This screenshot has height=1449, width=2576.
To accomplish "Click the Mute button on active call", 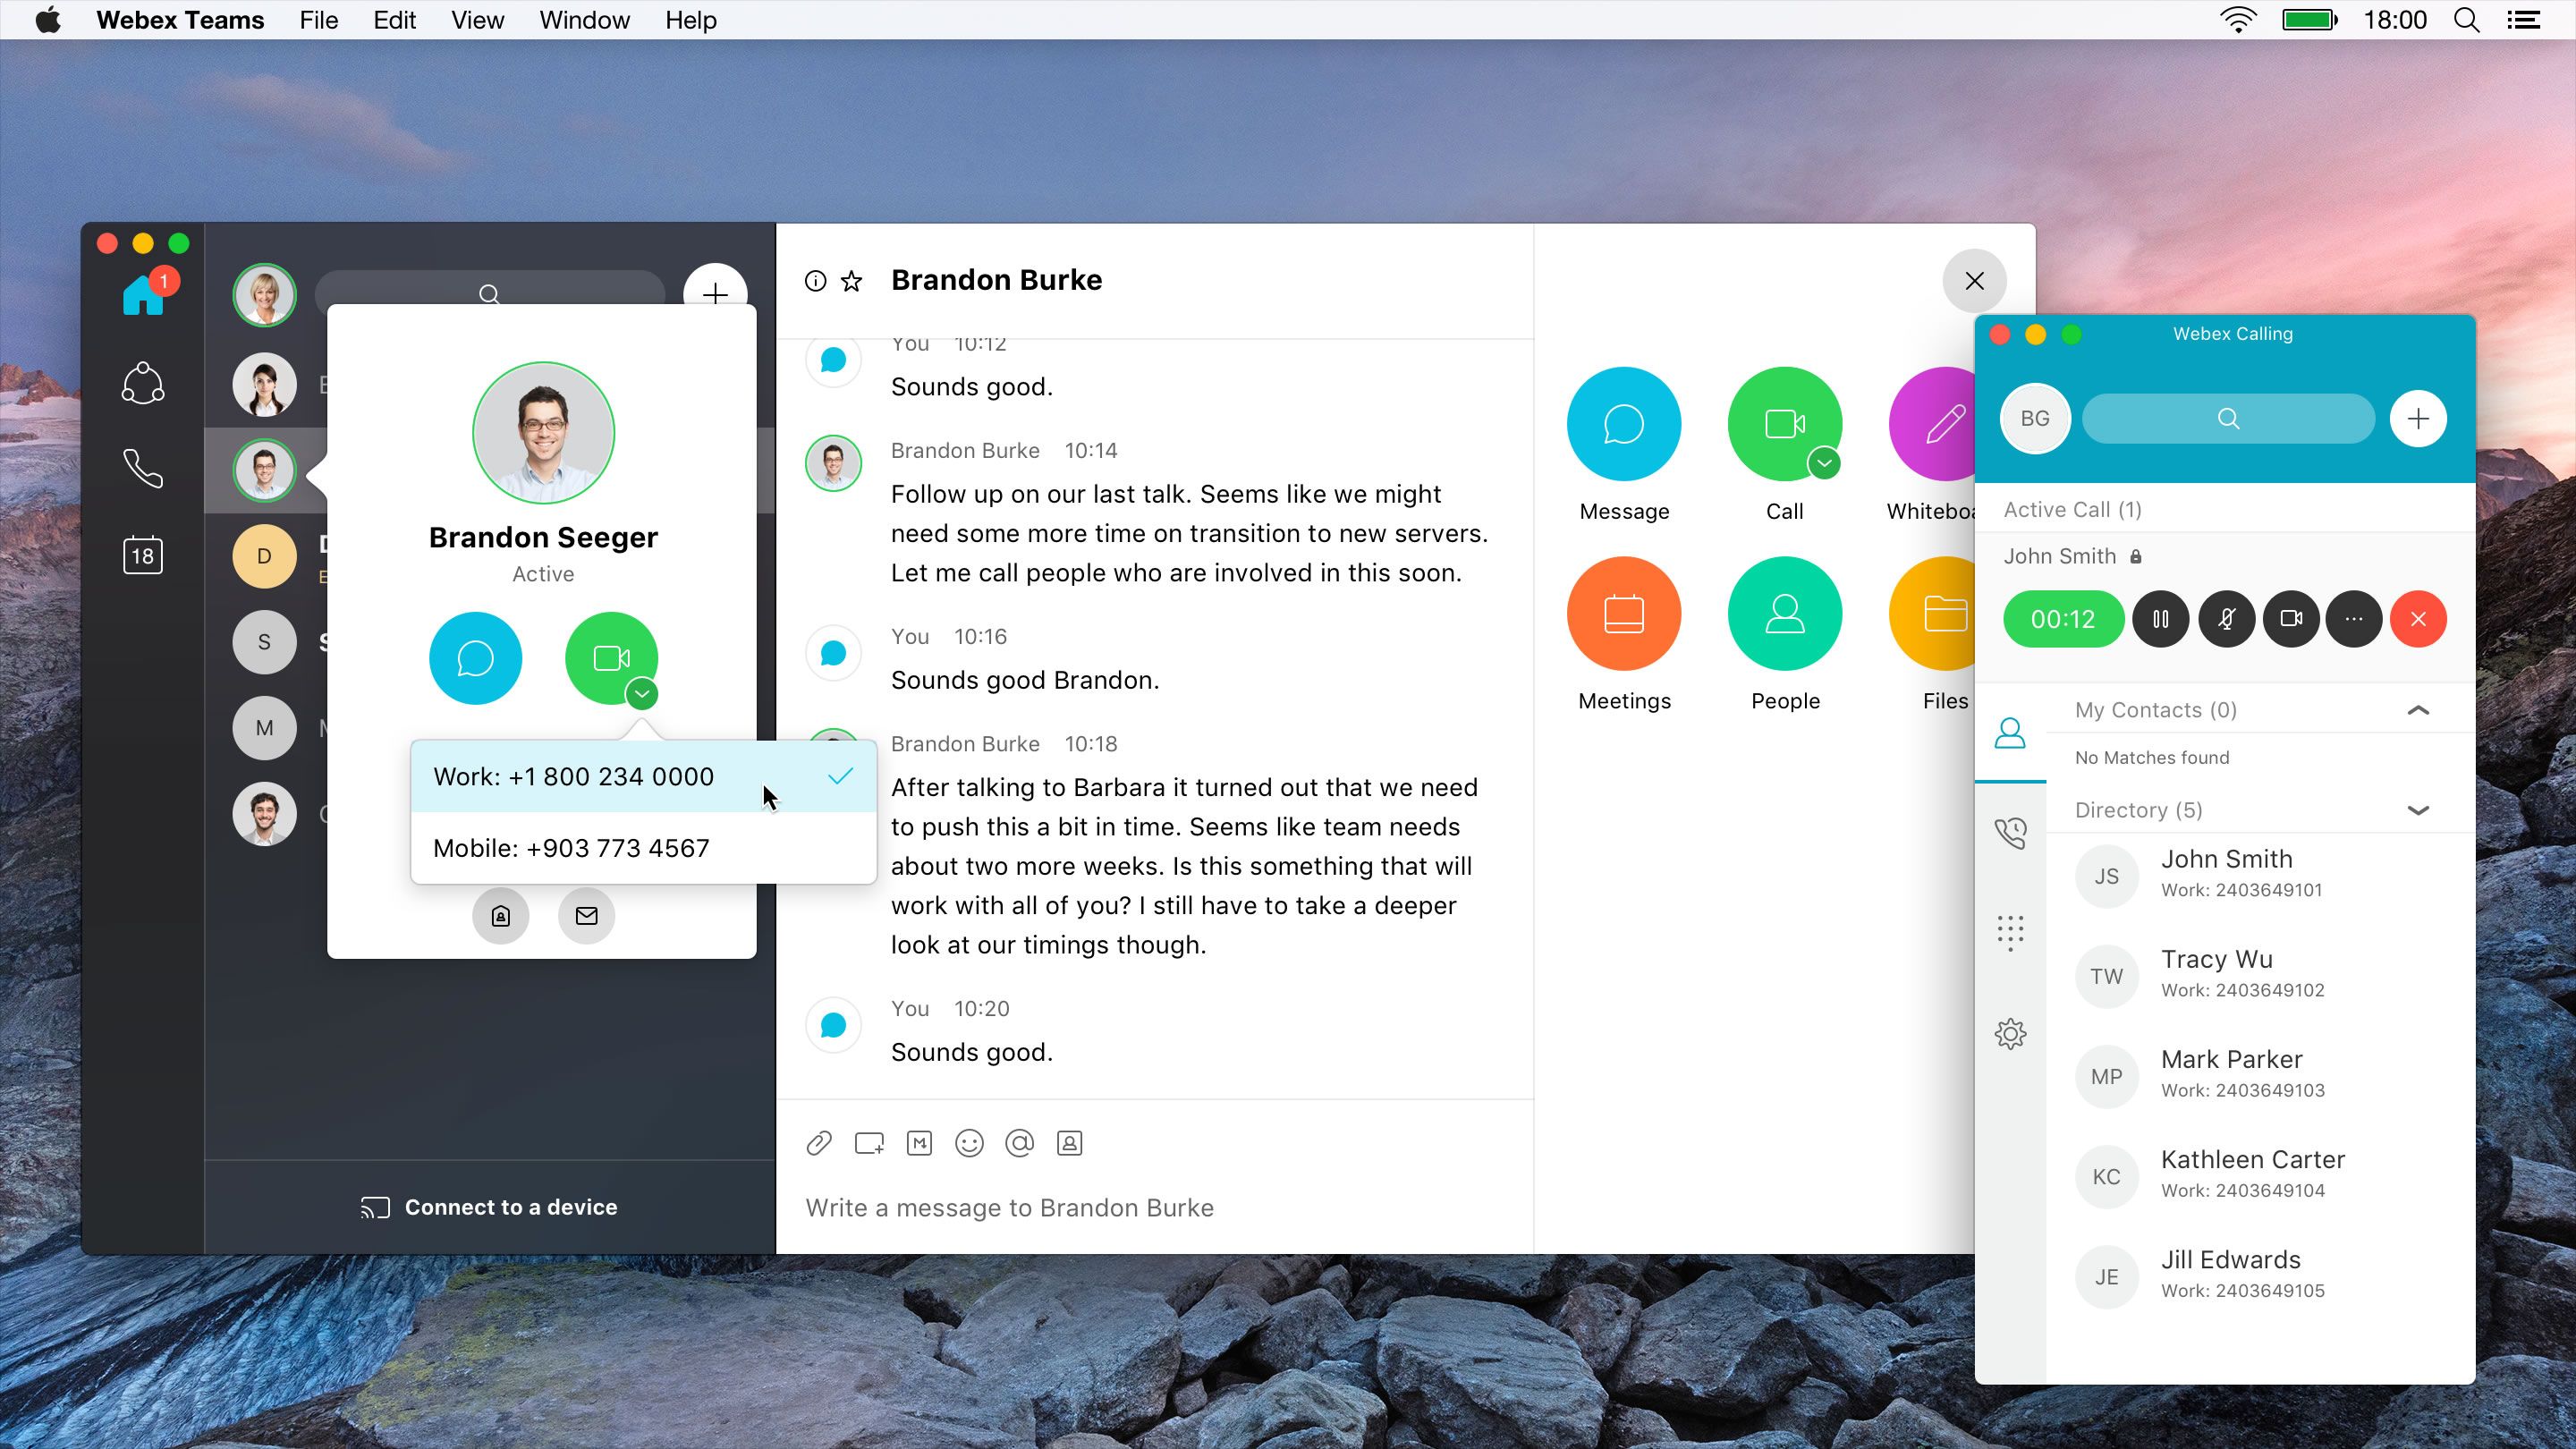I will point(2224,619).
